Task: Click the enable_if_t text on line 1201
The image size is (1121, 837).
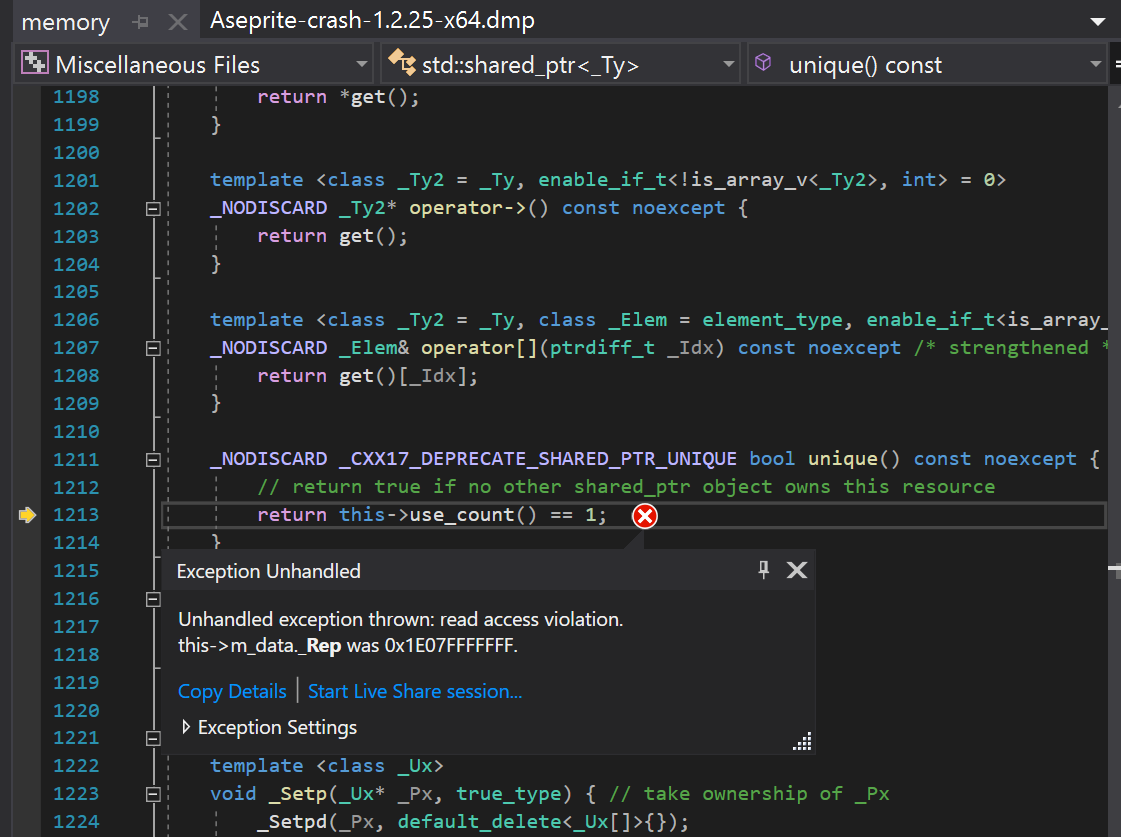Action: tap(602, 180)
